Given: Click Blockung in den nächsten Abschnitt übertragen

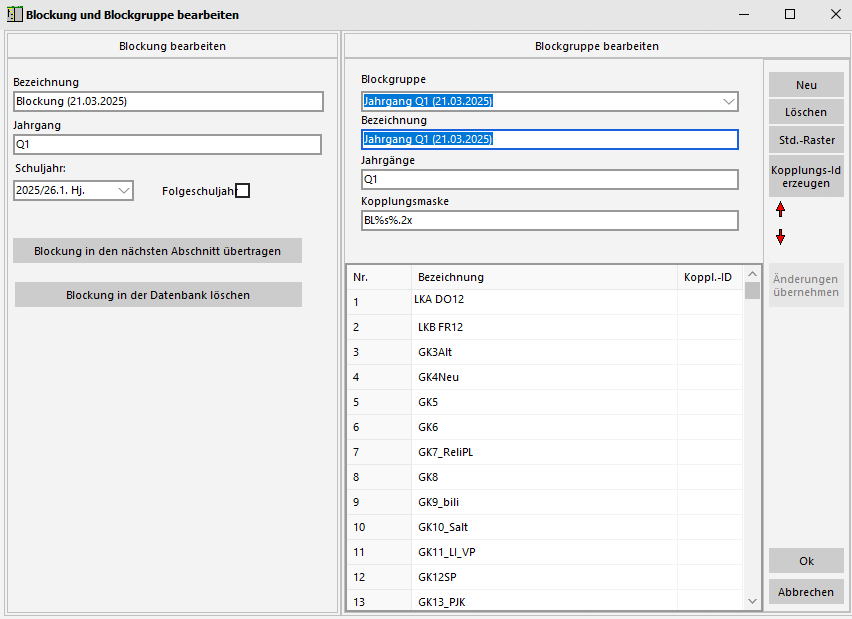Looking at the screenshot, I should pyautogui.click(x=157, y=251).
